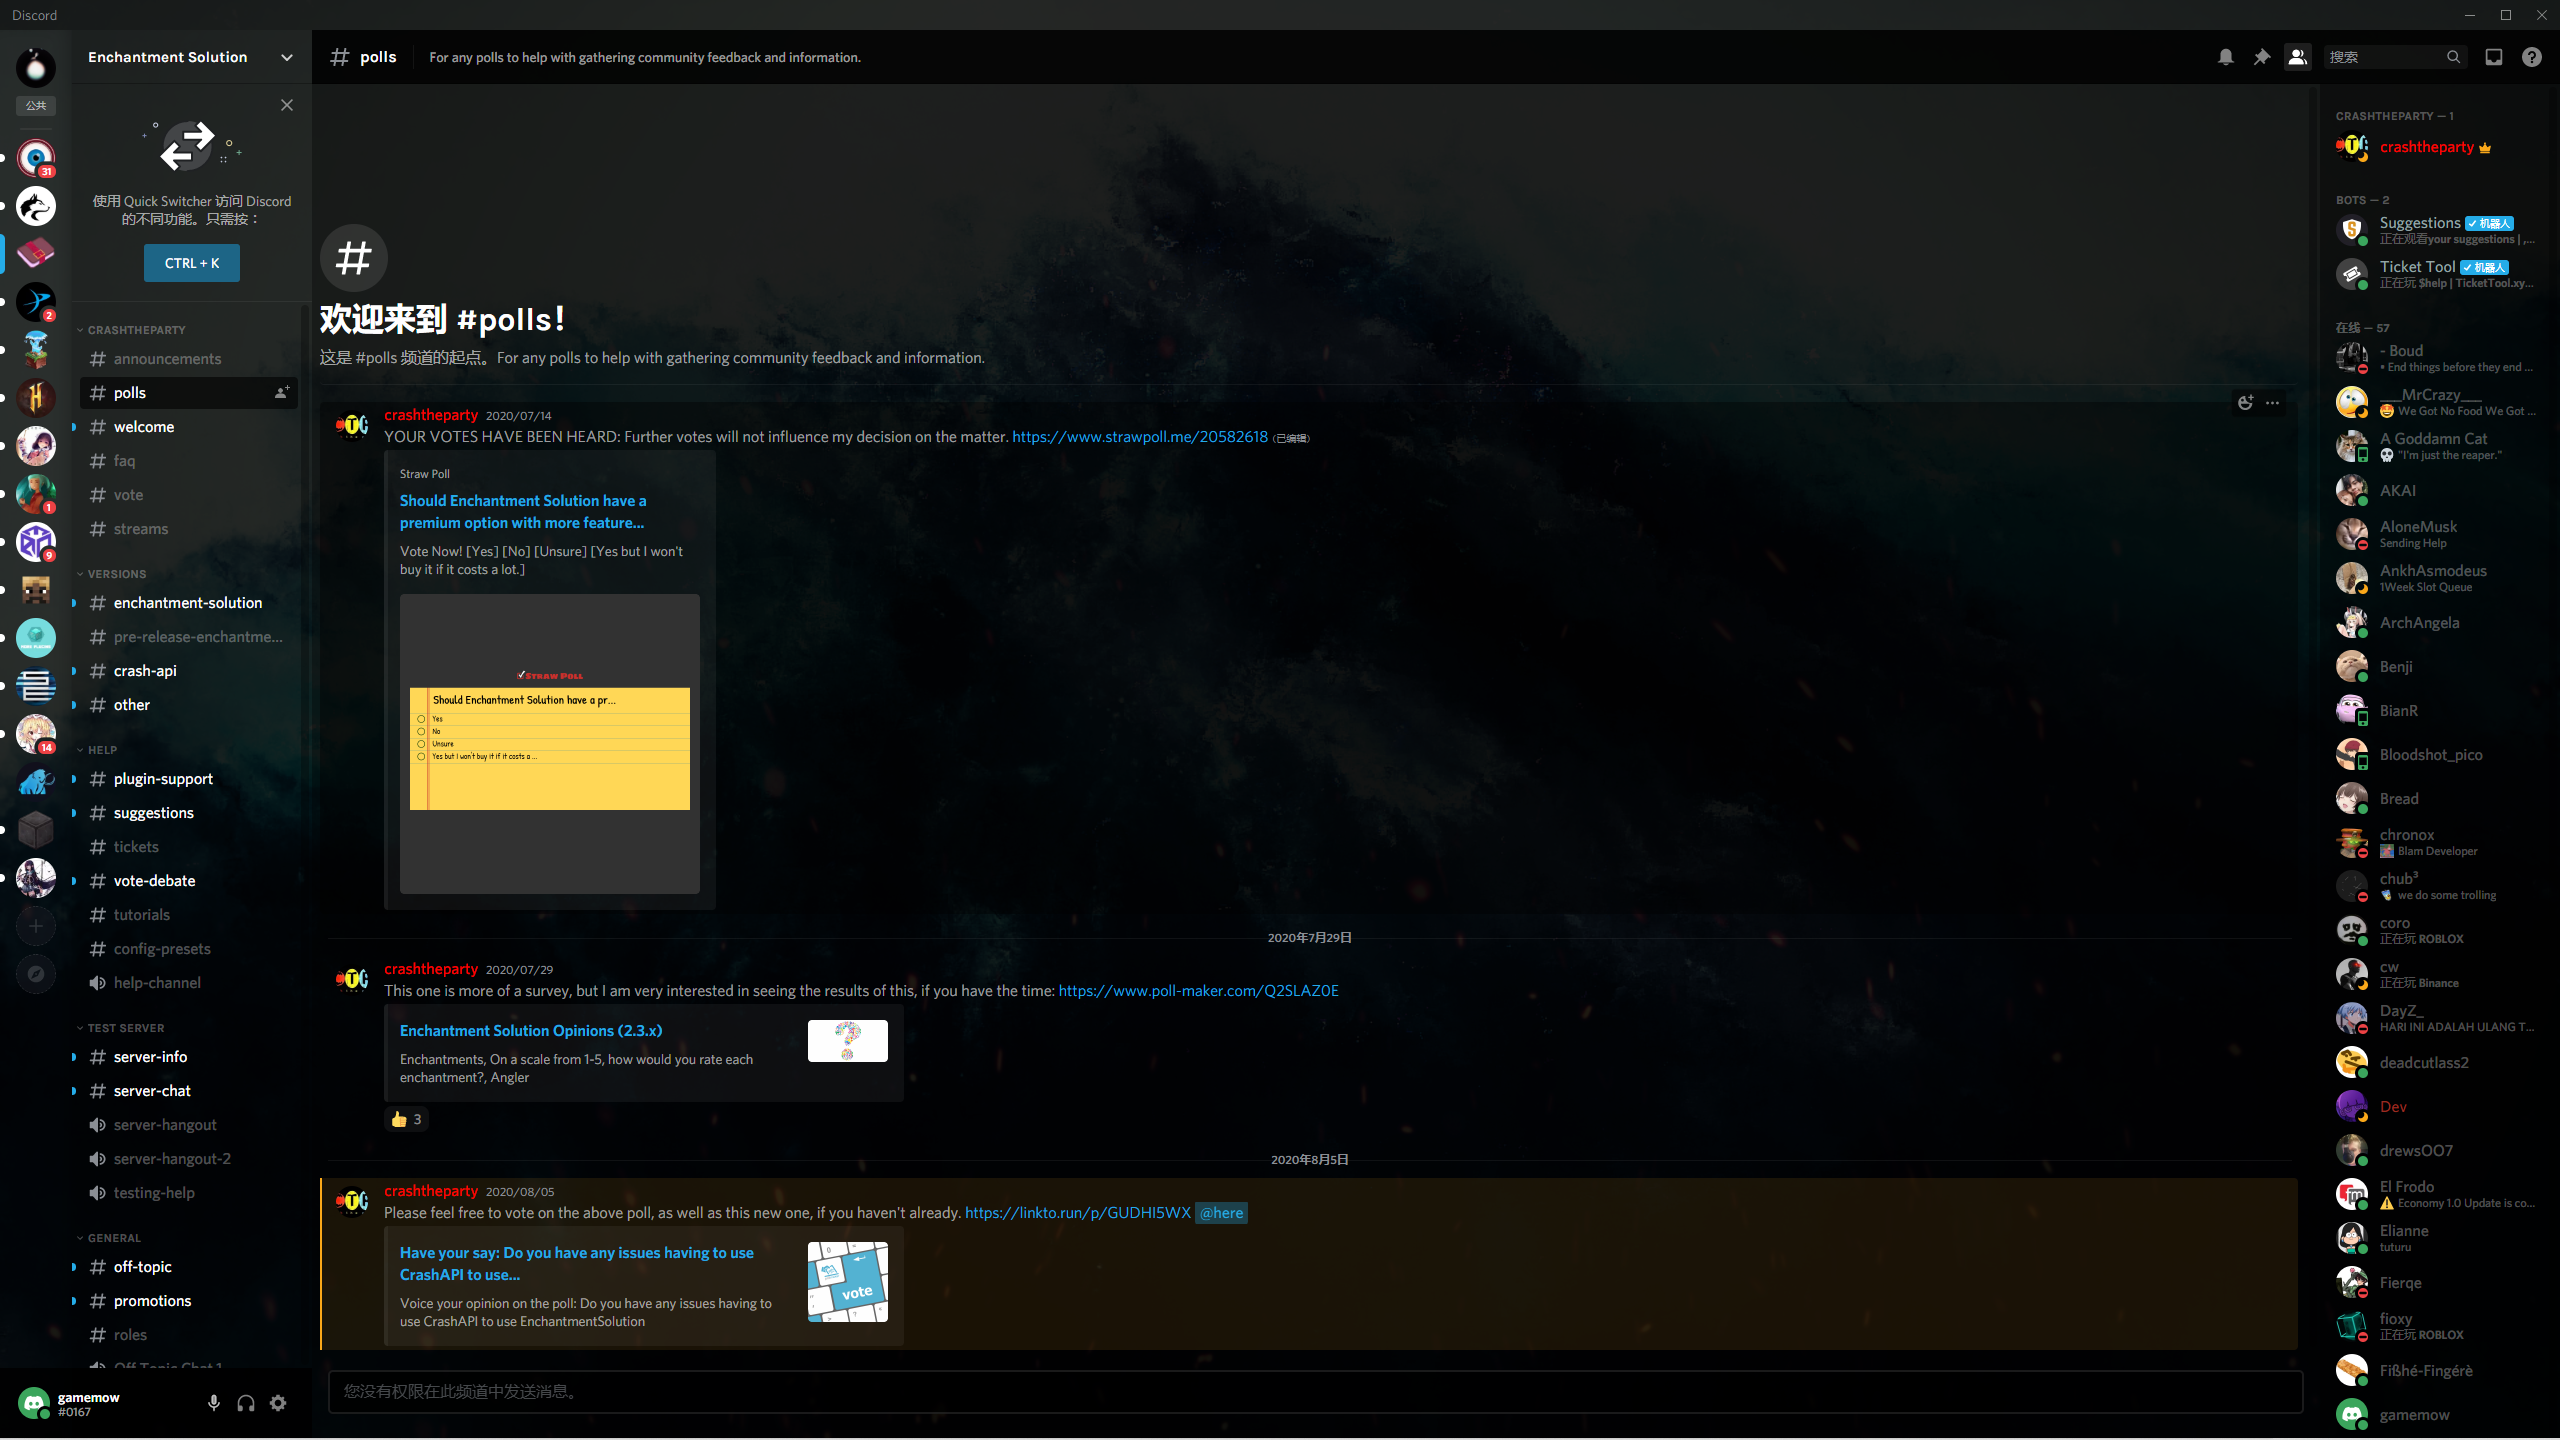Image resolution: width=2560 pixels, height=1440 pixels.
Task: Click Explore Public Servers compass icon
Action: [36, 974]
